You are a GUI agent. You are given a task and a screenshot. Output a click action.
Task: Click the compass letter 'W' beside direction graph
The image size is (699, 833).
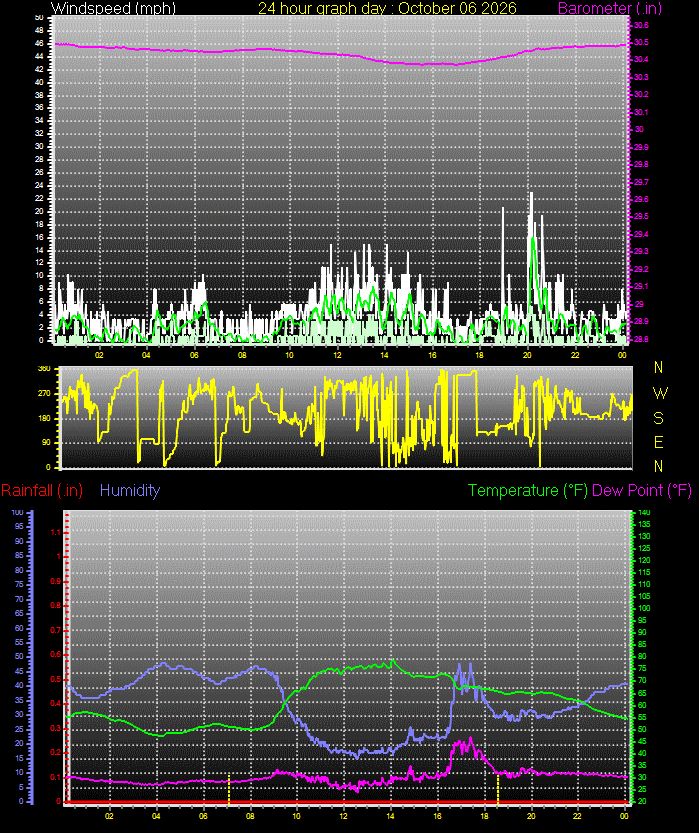660,393
